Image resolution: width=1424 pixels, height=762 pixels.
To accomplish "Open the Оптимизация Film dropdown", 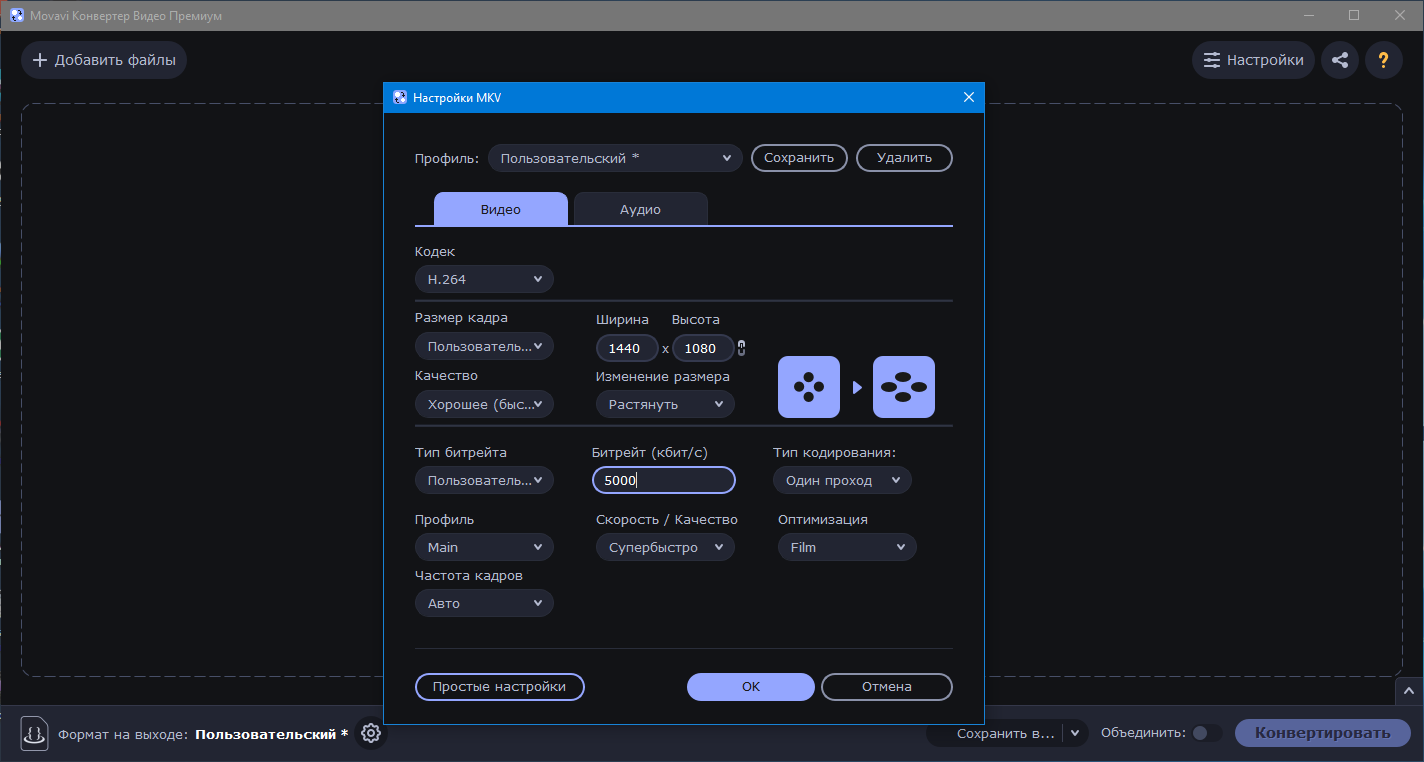I will pyautogui.click(x=847, y=547).
